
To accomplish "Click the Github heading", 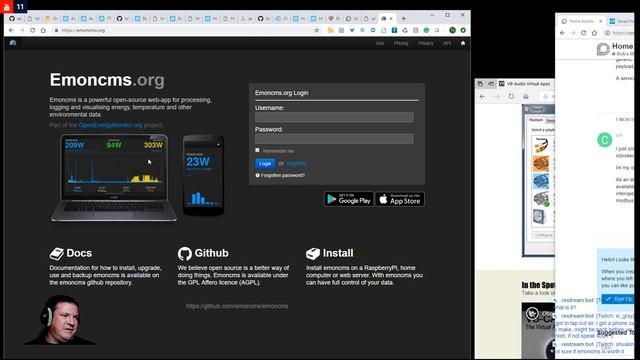I will coord(211,253).
